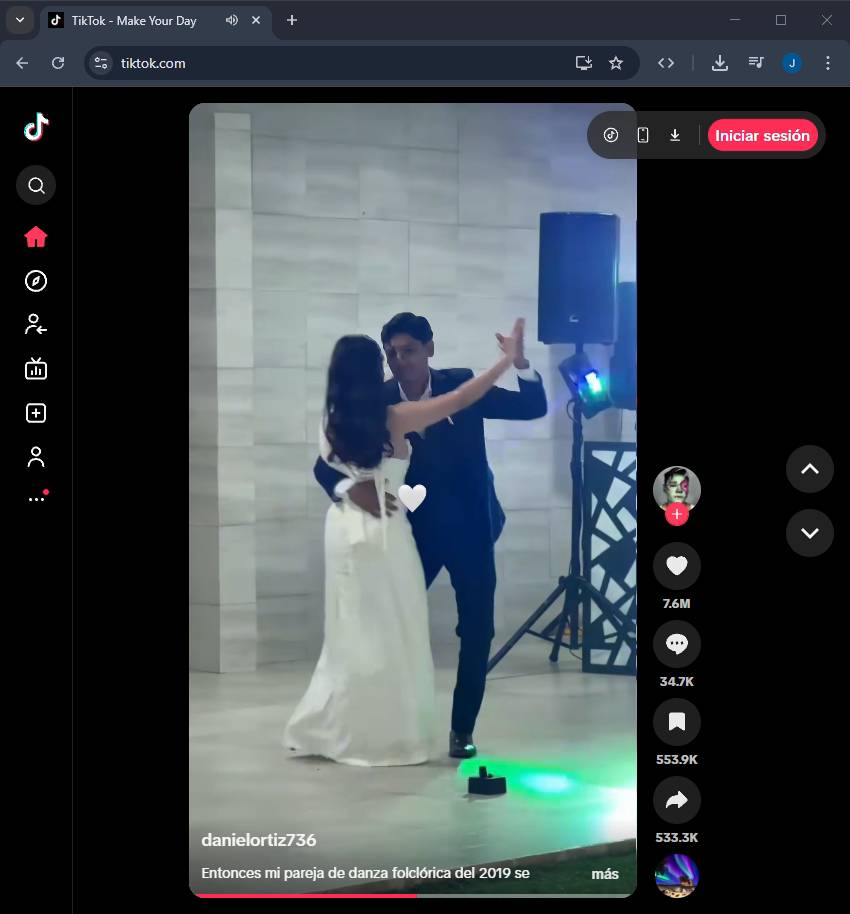This screenshot has height=914, width=850.
Task: Click the Iniciar sesión button
Action: (762, 136)
